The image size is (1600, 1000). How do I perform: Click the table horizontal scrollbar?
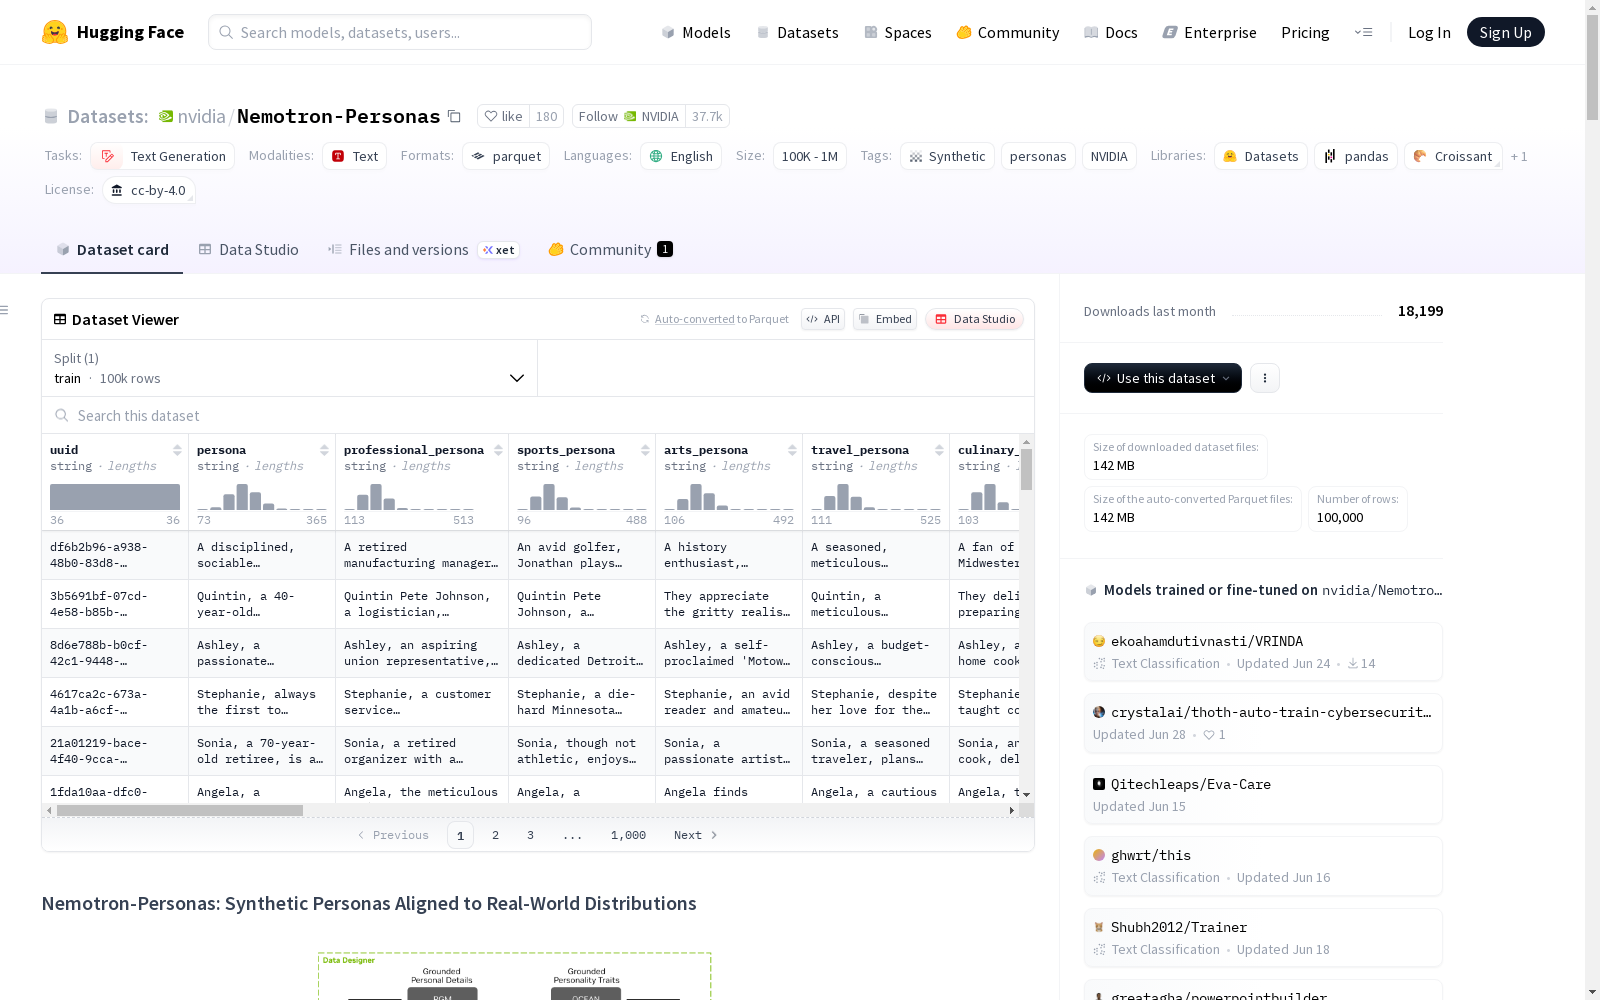click(180, 810)
